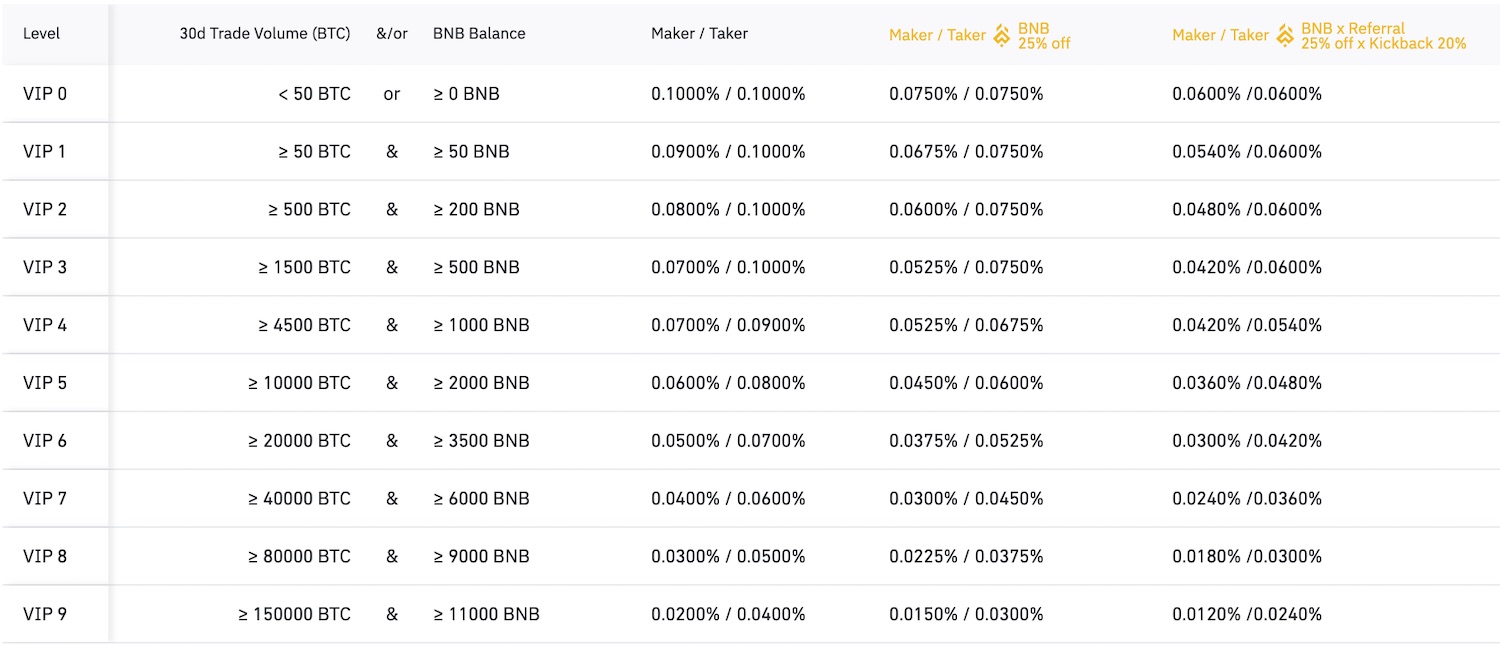
Task: Select the "30d Trade Volume (BTC)" header
Action: point(265,33)
